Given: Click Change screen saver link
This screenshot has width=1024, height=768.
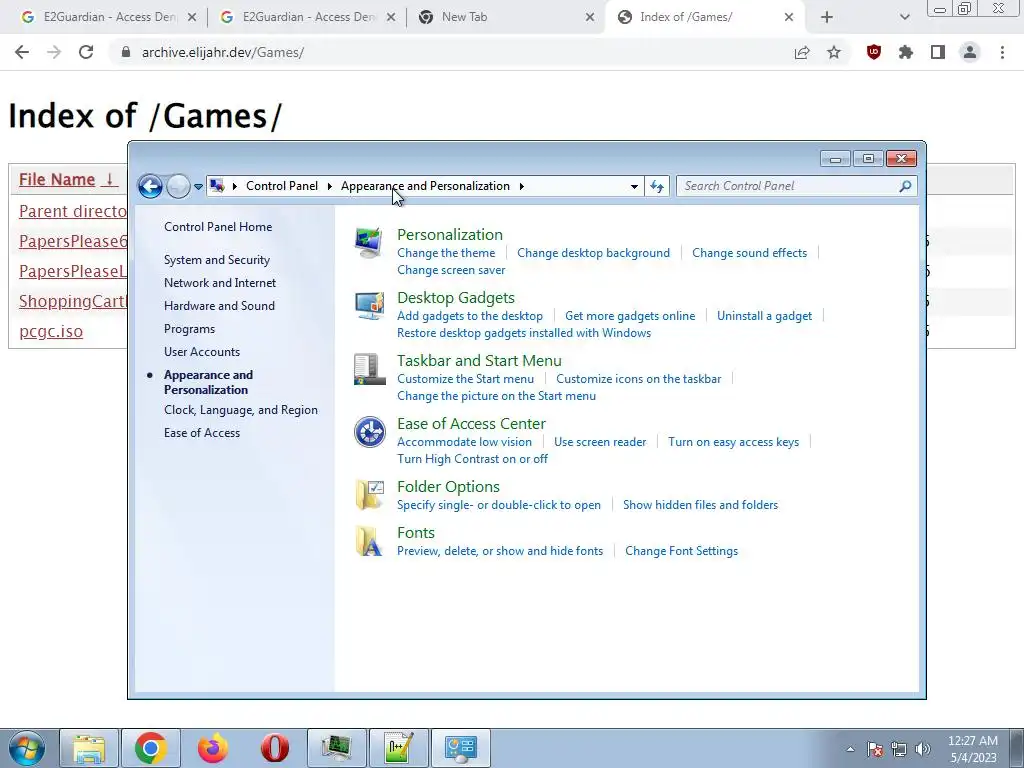Looking at the screenshot, I should [x=451, y=270].
